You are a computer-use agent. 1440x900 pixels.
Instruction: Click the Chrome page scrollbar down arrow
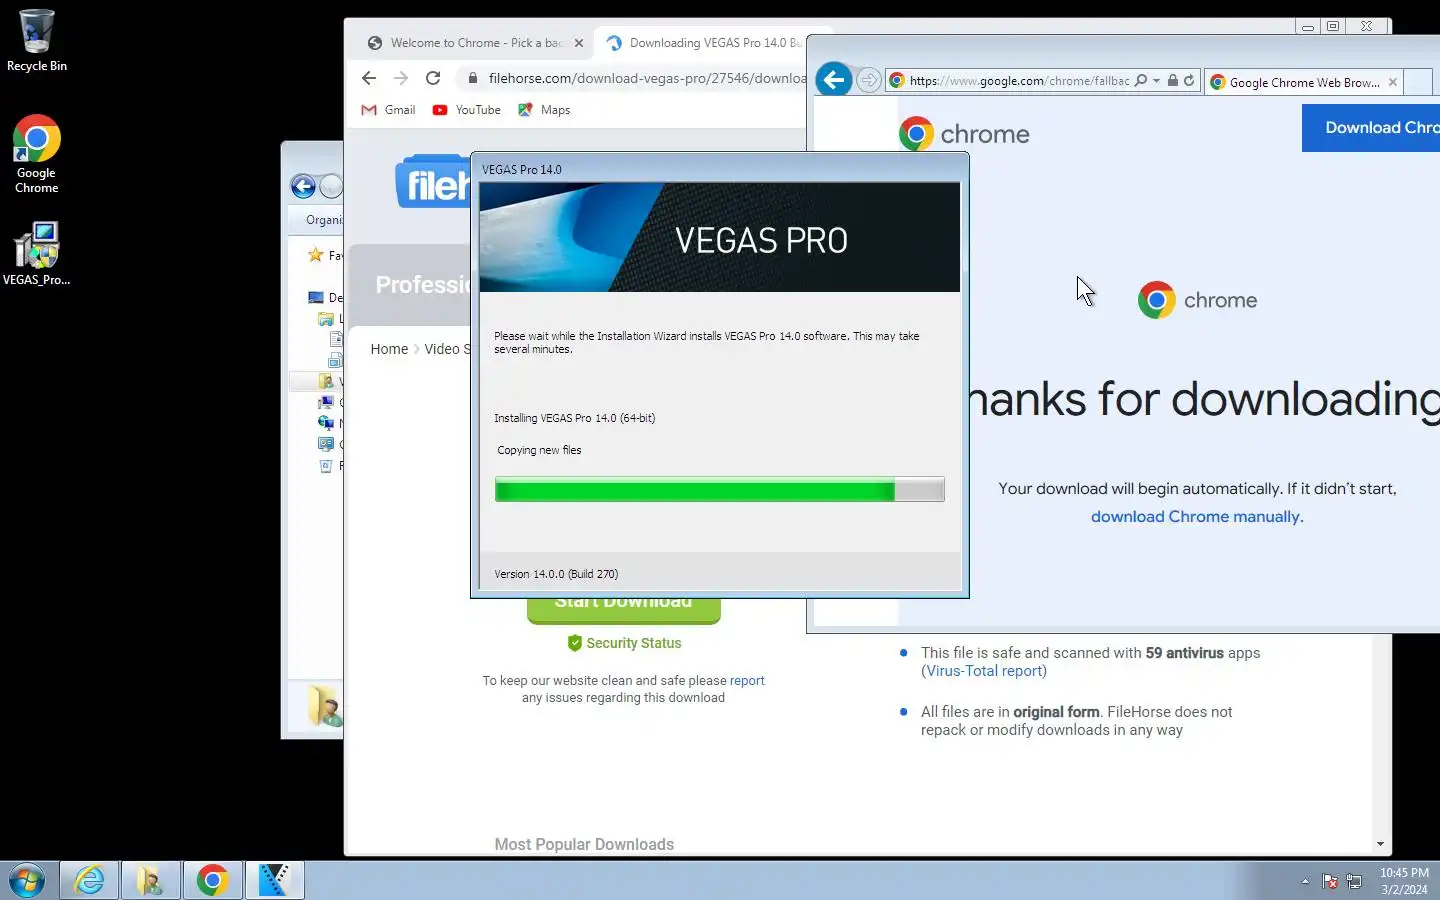(1380, 844)
